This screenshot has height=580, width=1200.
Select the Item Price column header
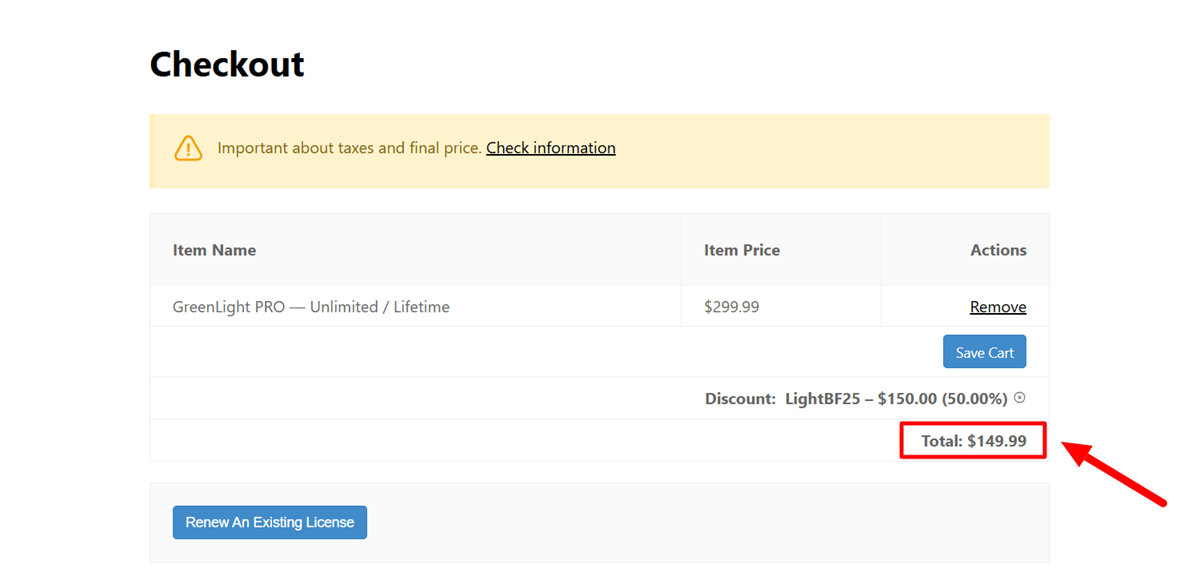[x=741, y=250]
